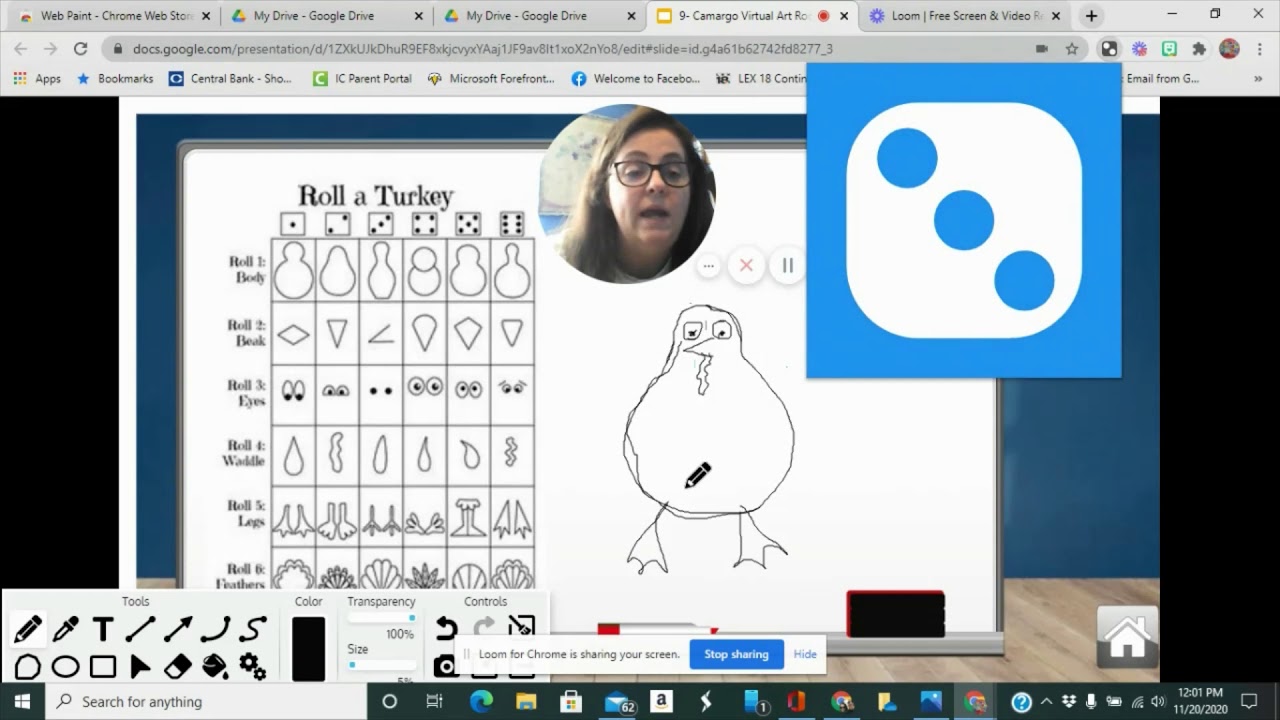Select the Eyedropper color picker tool

tap(66, 629)
